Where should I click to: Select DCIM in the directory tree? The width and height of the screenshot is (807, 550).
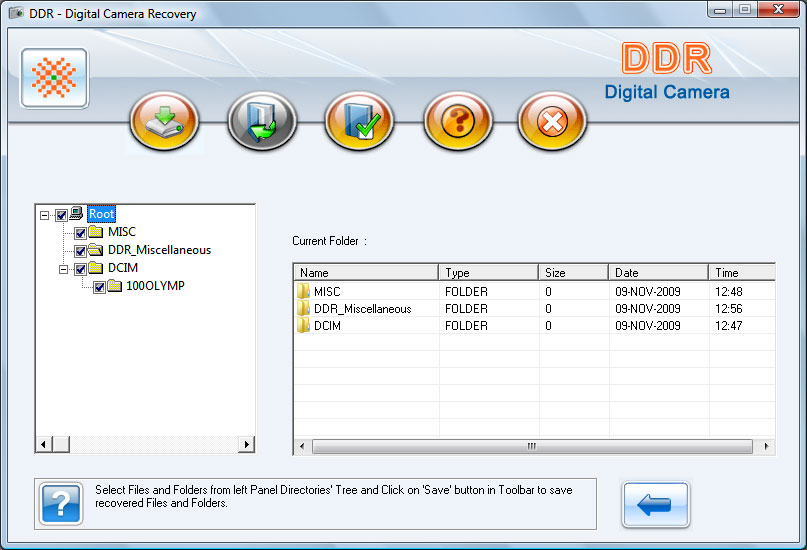tap(123, 268)
